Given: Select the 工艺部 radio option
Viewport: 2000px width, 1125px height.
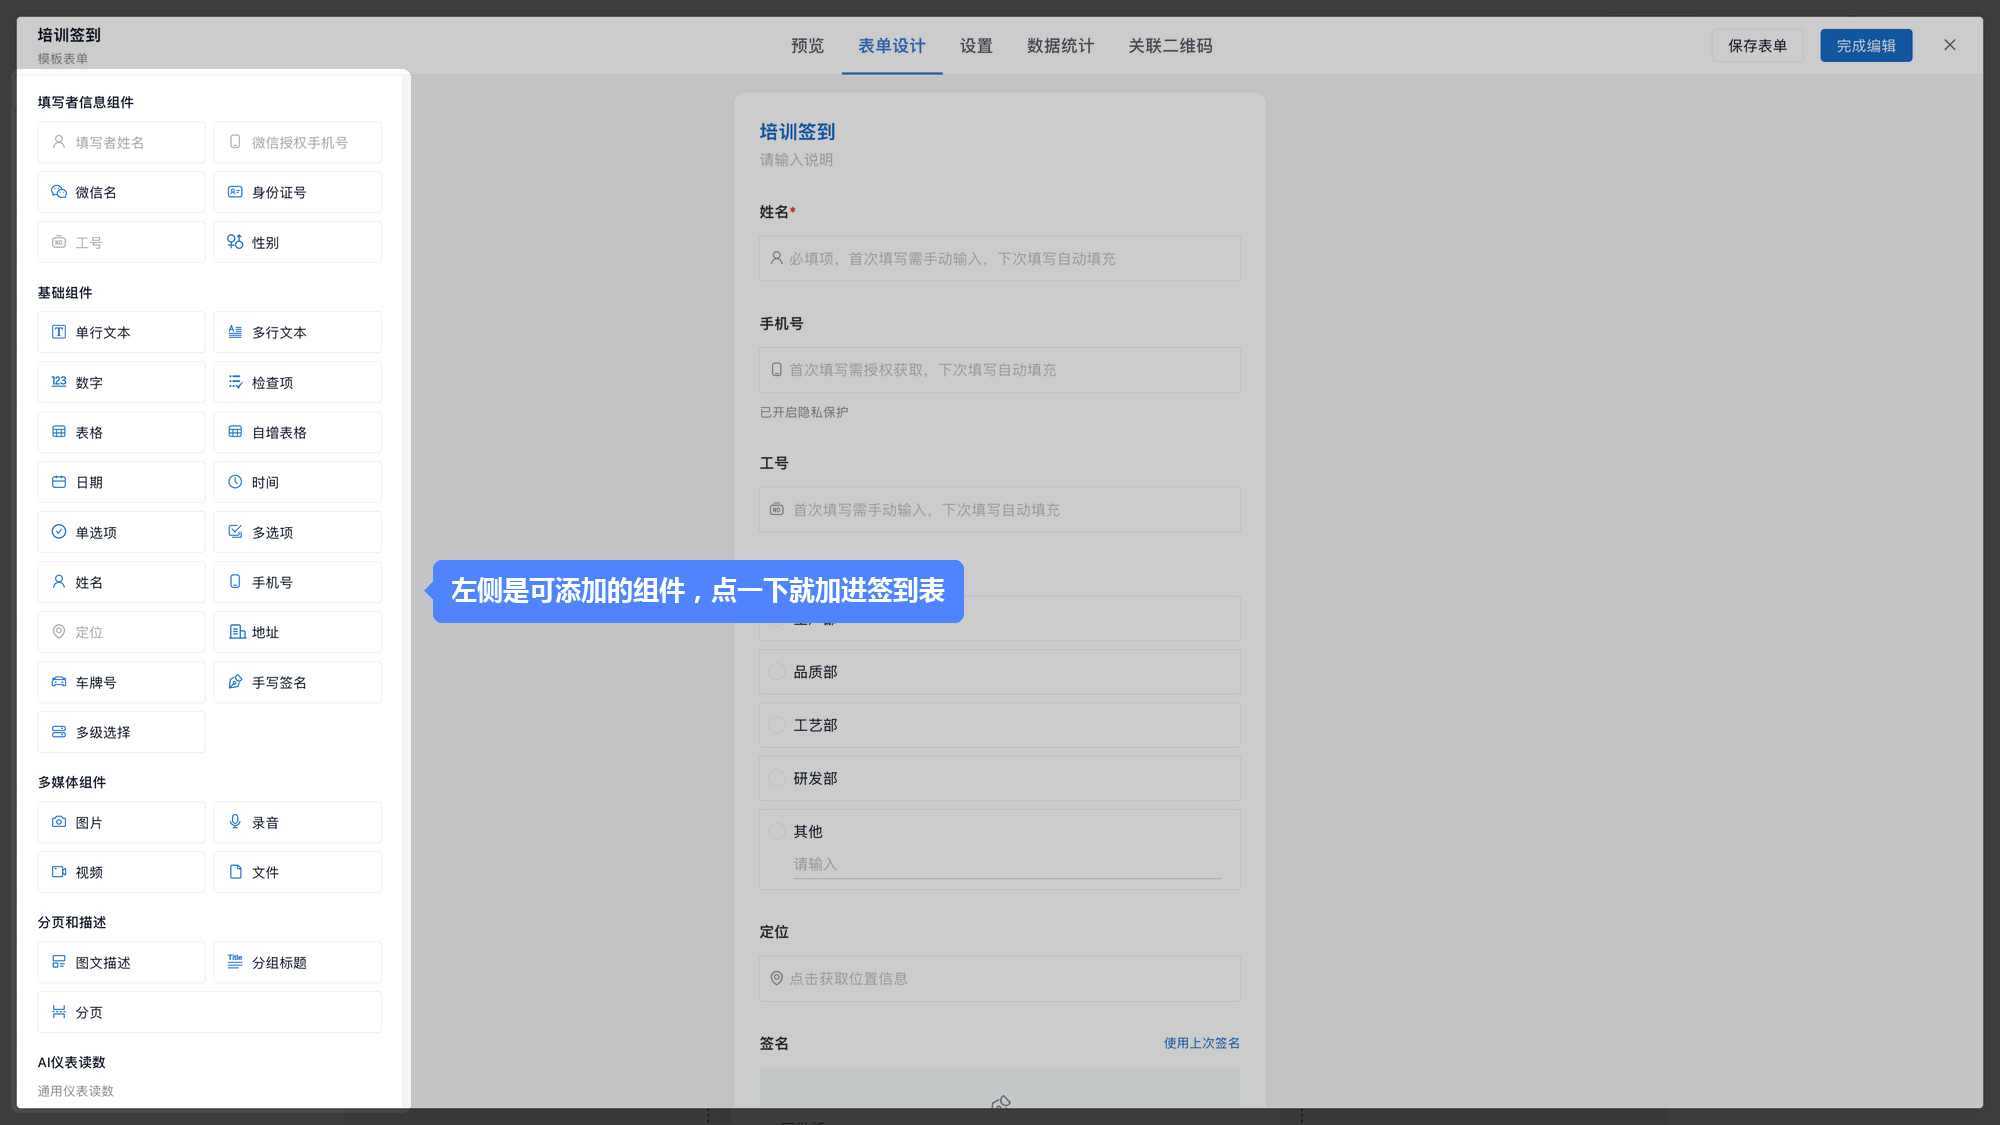Looking at the screenshot, I should tap(777, 725).
